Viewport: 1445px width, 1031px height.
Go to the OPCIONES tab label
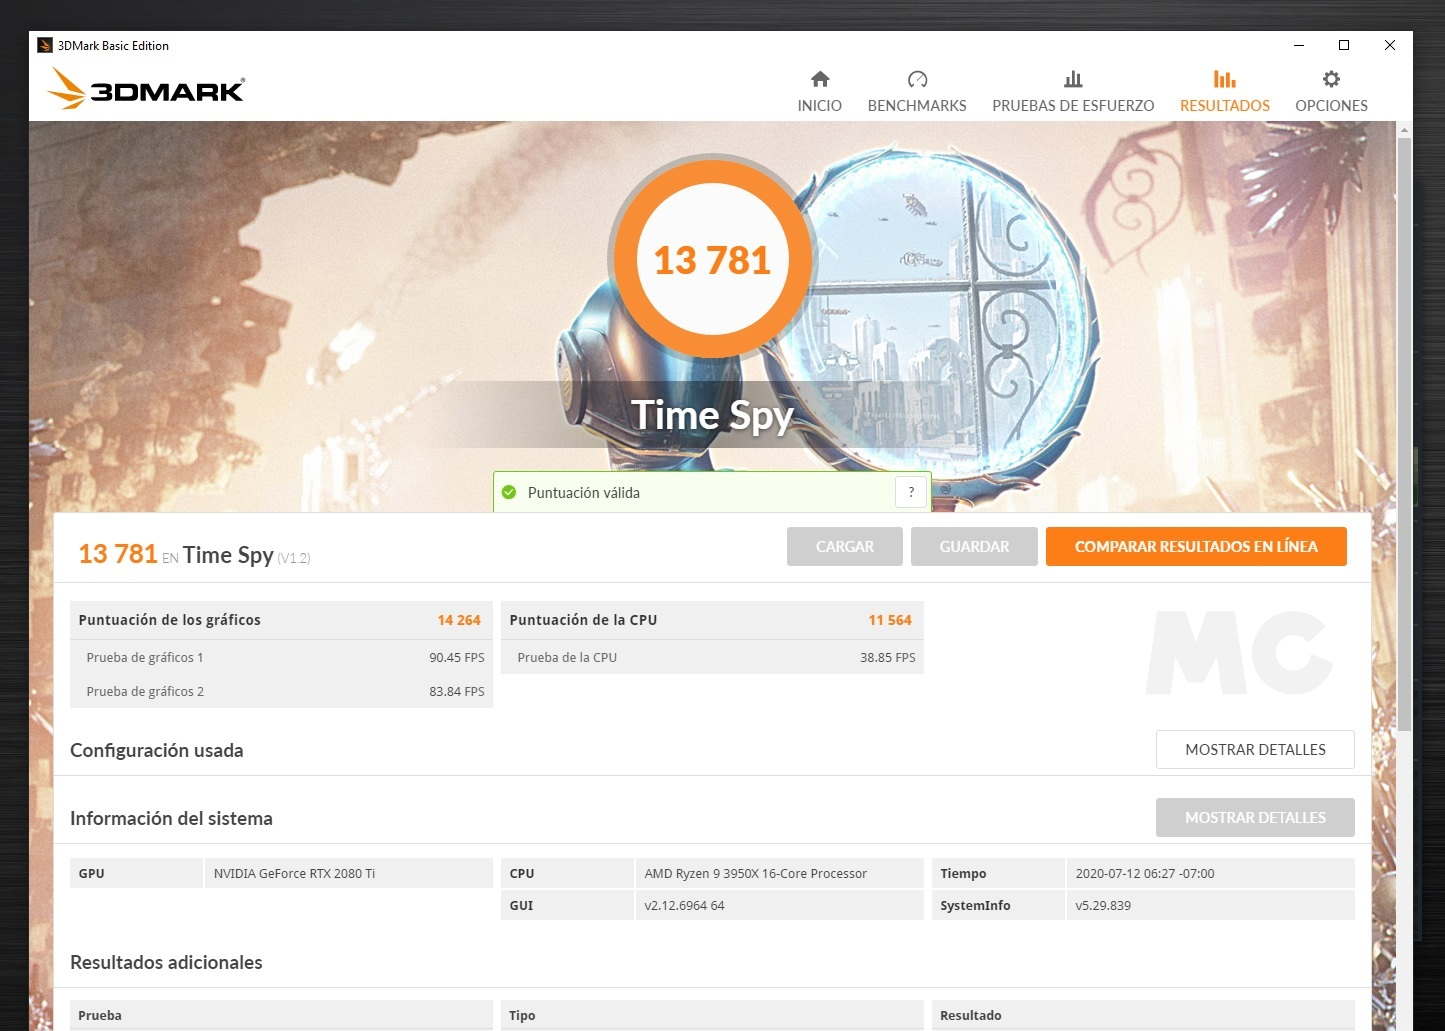[1330, 106]
